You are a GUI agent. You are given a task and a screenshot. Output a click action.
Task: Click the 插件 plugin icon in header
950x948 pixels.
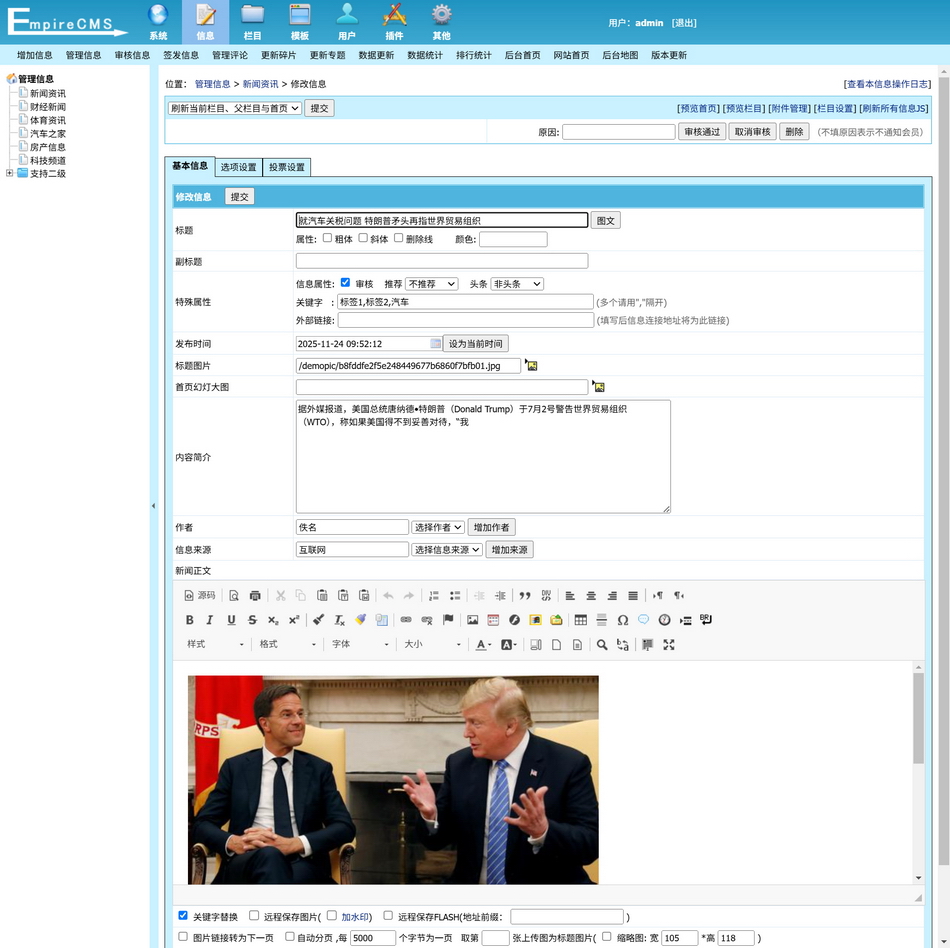395,20
